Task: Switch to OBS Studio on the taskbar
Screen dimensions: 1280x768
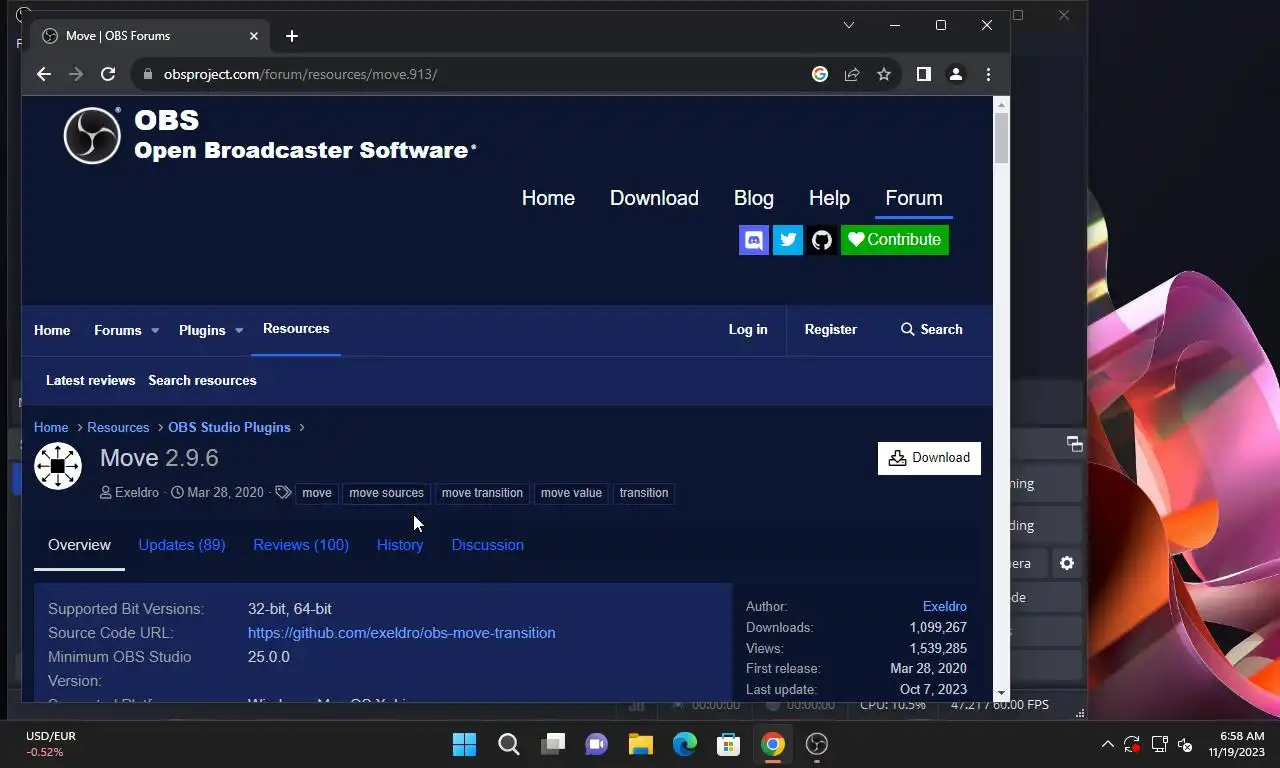Action: click(817, 744)
